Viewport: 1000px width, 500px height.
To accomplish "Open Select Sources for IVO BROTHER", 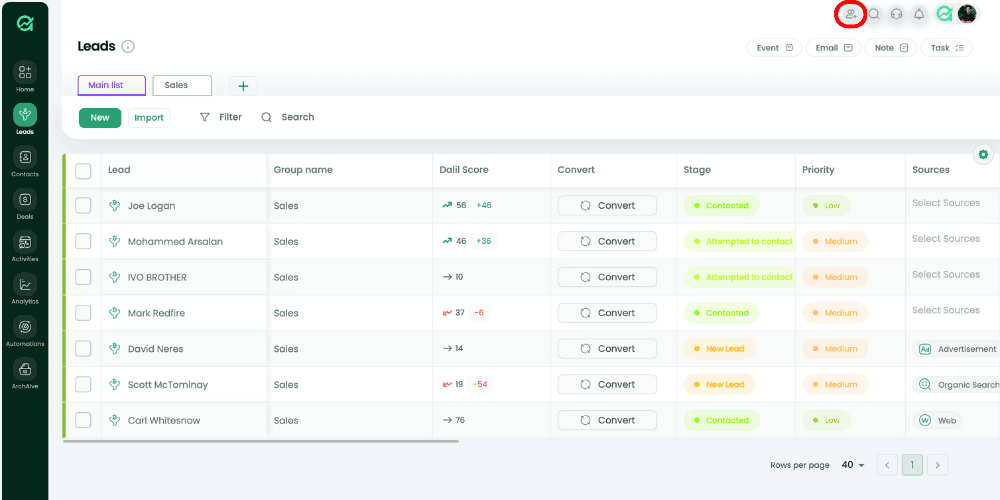I will pos(946,274).
